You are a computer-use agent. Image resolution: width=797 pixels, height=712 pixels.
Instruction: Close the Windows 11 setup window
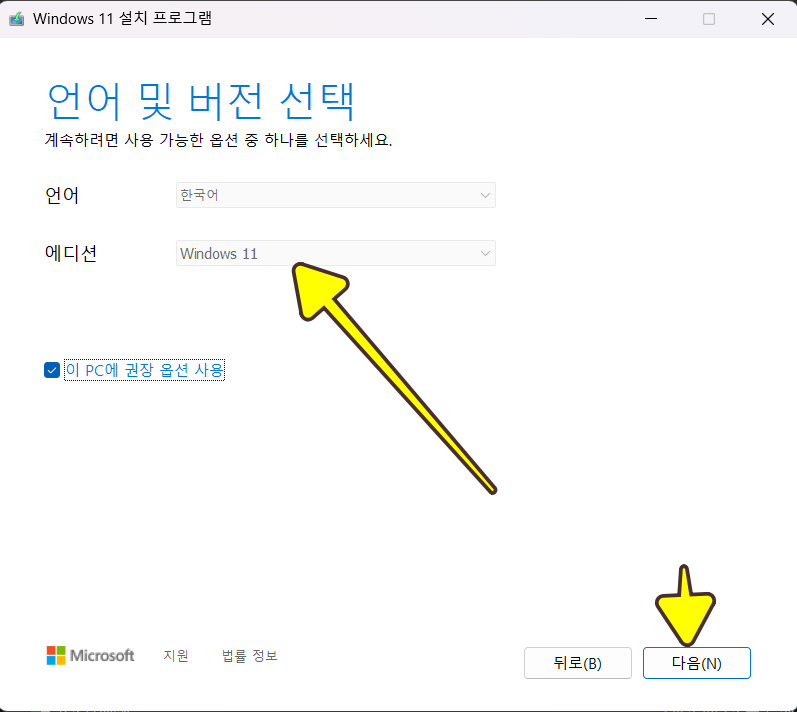[x=768, y=19]
